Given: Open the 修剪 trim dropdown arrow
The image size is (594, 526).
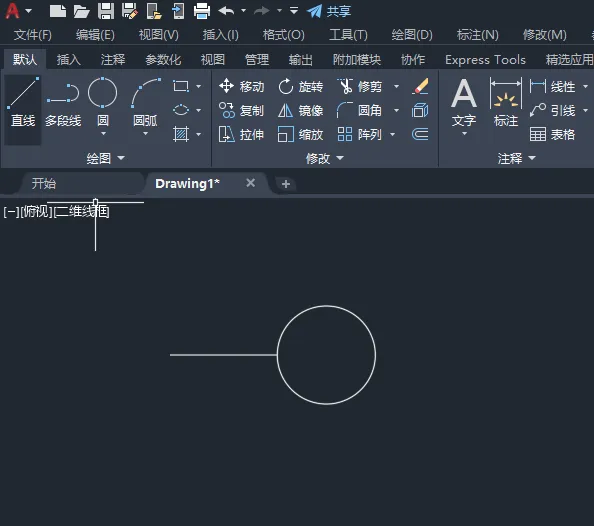Looking at the screenshot, I should point(396,87).
